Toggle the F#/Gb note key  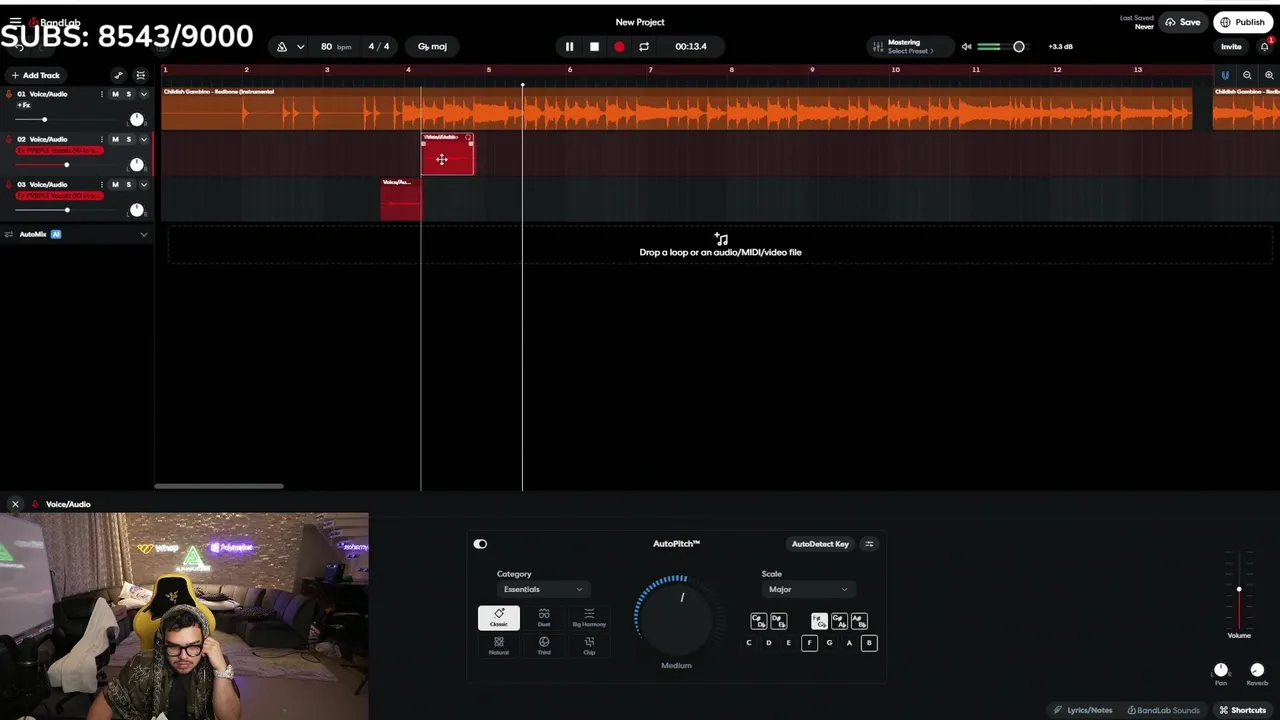pyautogui.click(x=819, y=621)
